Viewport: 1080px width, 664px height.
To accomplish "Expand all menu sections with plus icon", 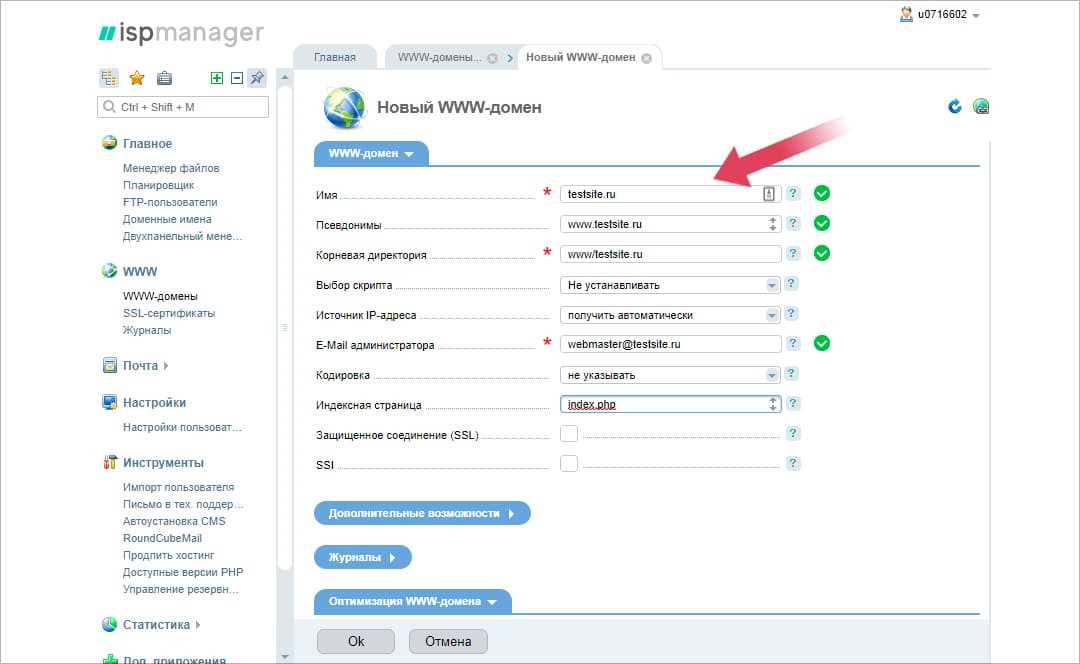I will coord(217,78).
